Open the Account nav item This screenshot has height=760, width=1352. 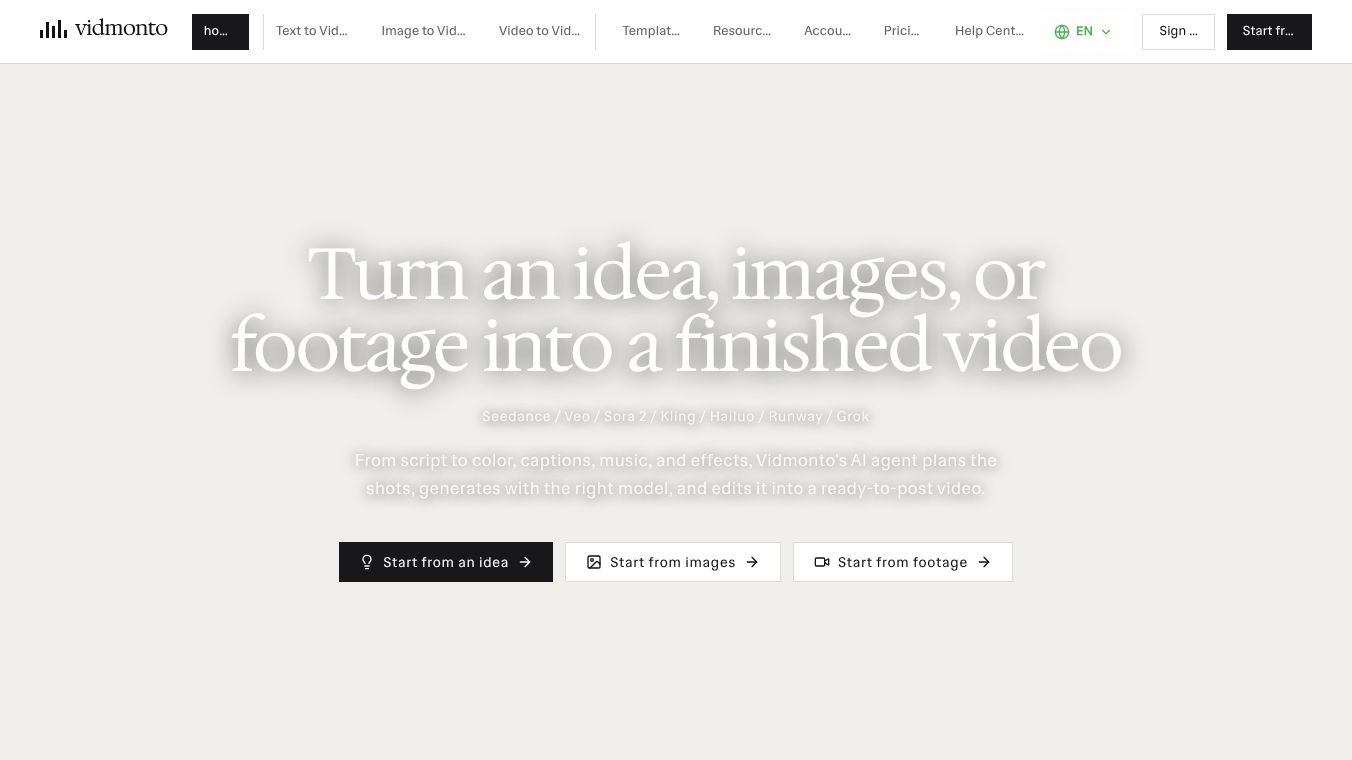pos(827,31)
